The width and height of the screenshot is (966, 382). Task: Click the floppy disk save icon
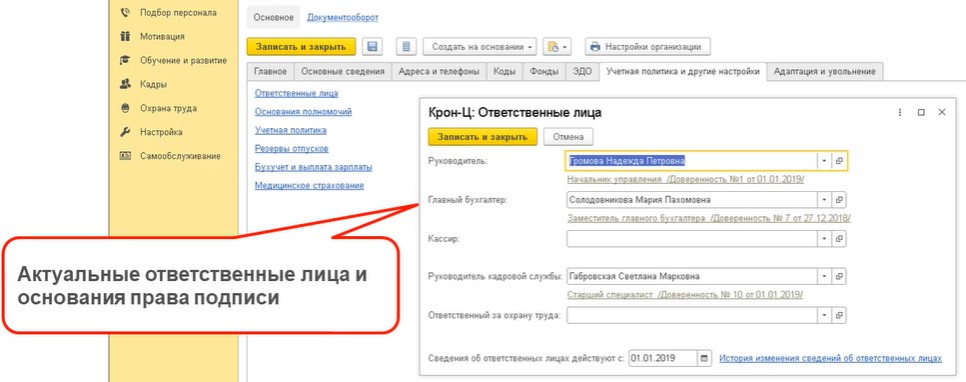pos(372,47)
